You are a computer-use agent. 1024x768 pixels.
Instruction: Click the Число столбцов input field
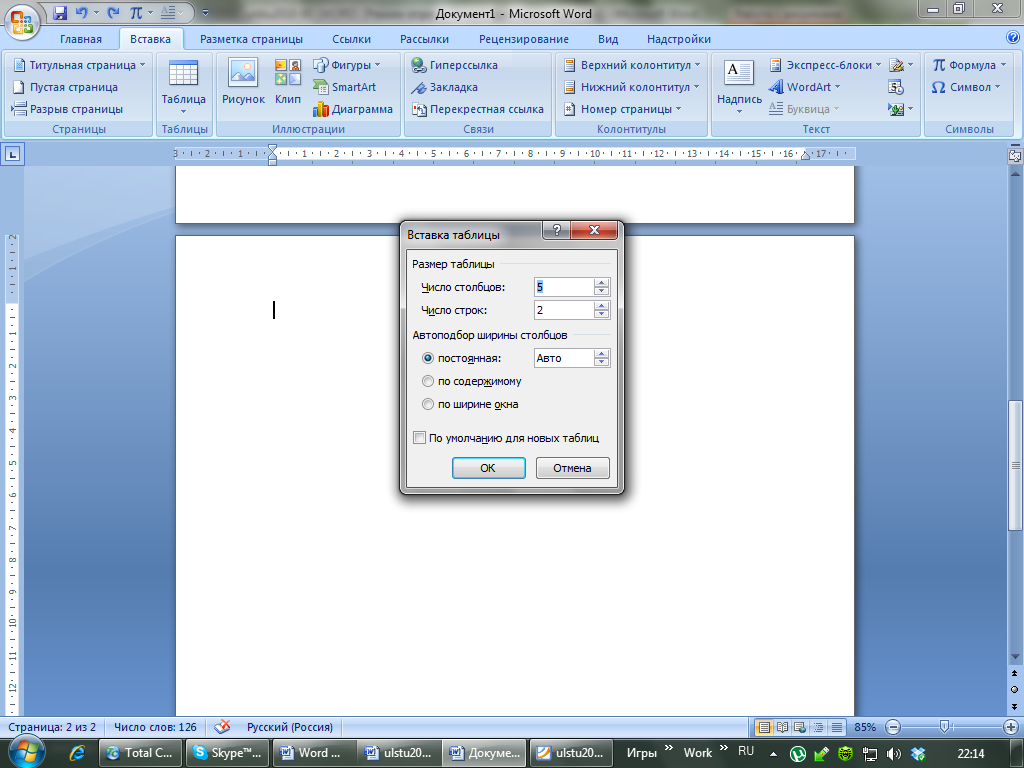(564, 287)
